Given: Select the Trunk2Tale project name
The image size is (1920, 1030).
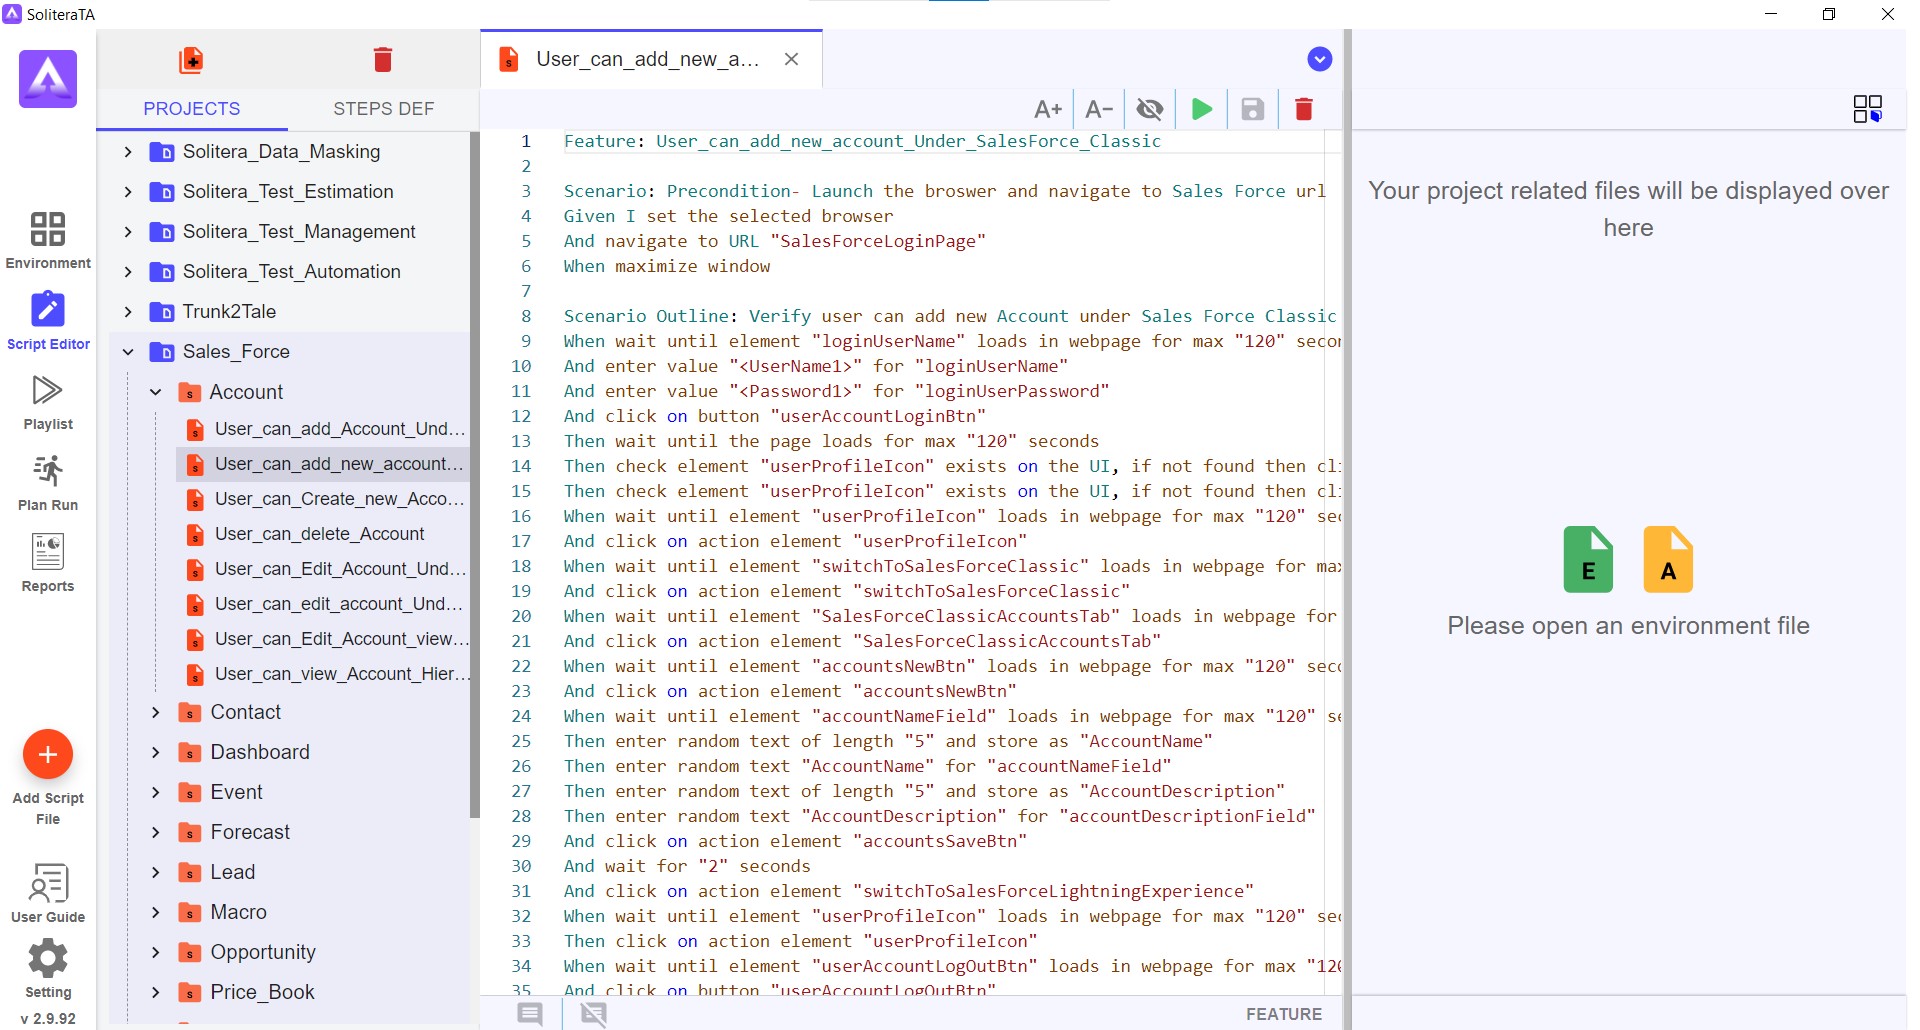Looking at the screenshot, I should tap(229, 312).
